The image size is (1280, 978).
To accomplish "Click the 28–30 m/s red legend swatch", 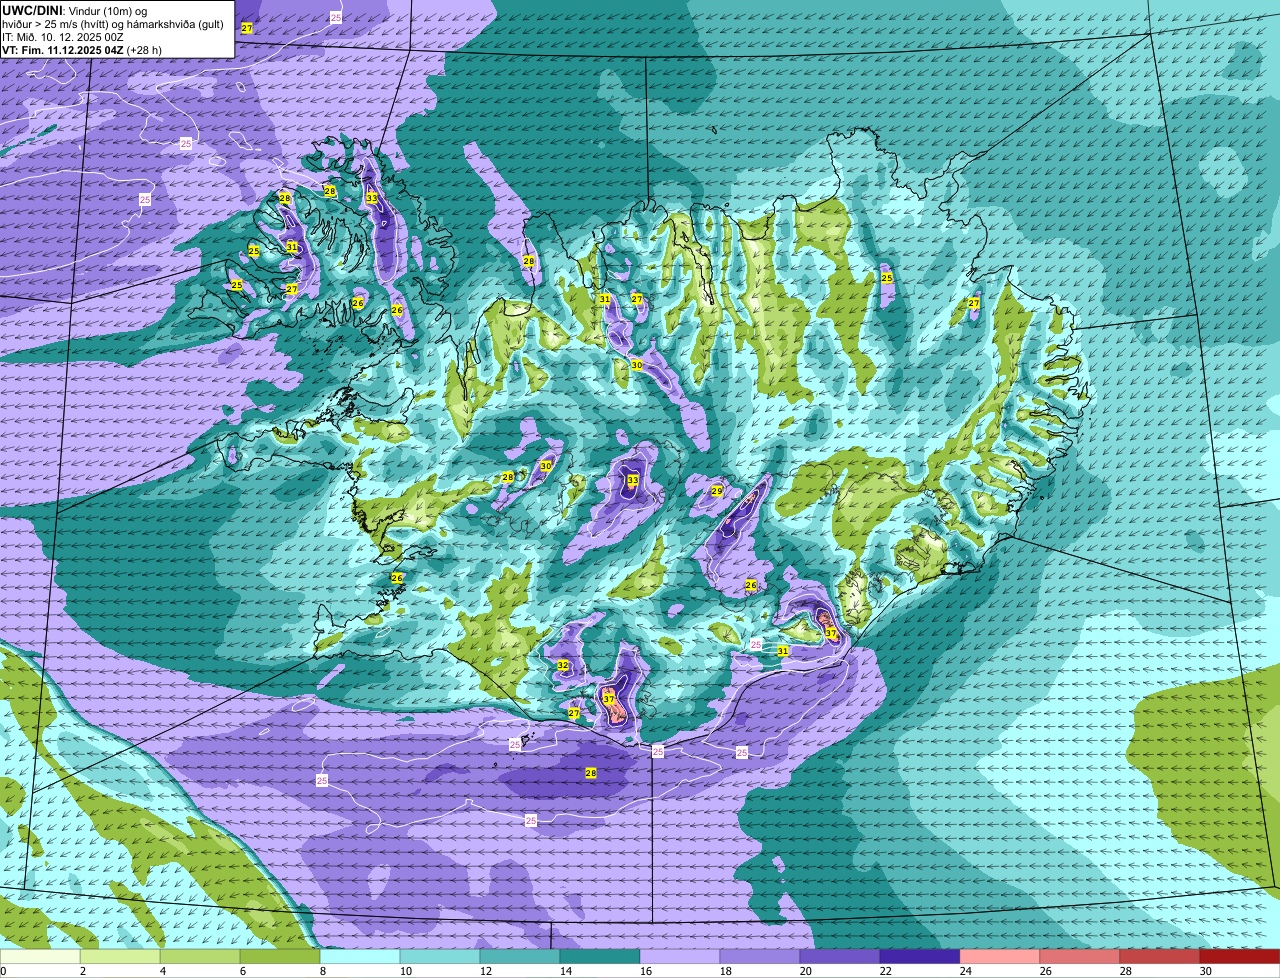I will click(1160, 957).
